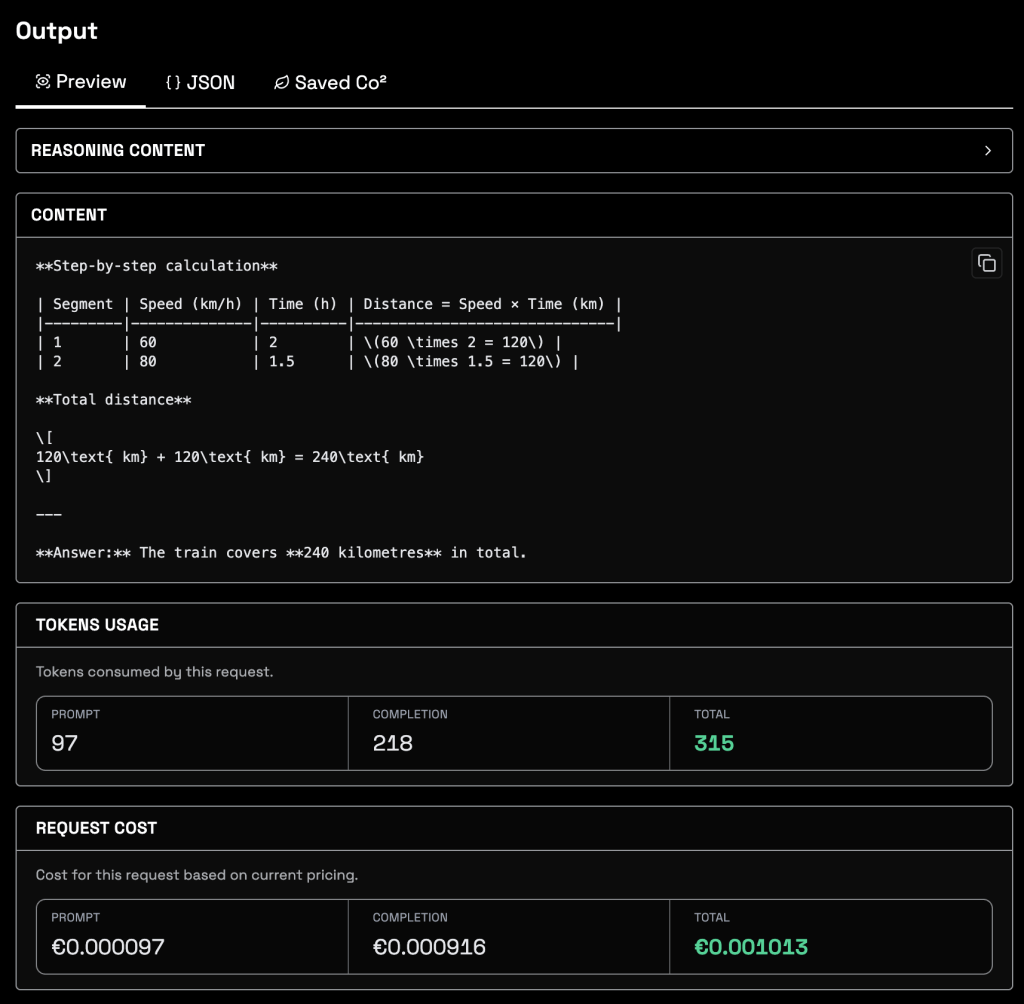Open the Saved Co² tab label
1024x1004 pixels.
pyautogui.click(x=340, y=83)
